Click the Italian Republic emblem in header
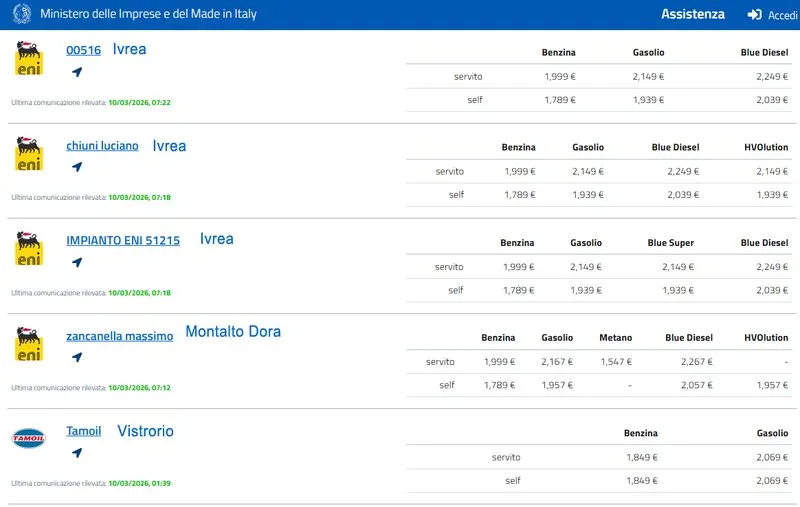This screenshot has width=800, height=507. [x=18, y=15]
